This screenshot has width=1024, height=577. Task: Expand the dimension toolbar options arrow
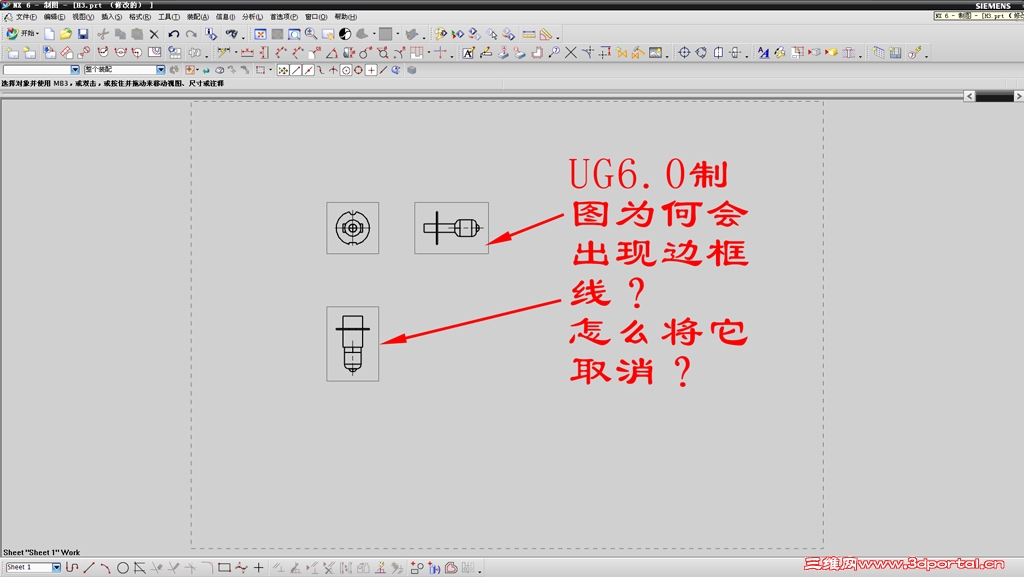click(452, 55)
